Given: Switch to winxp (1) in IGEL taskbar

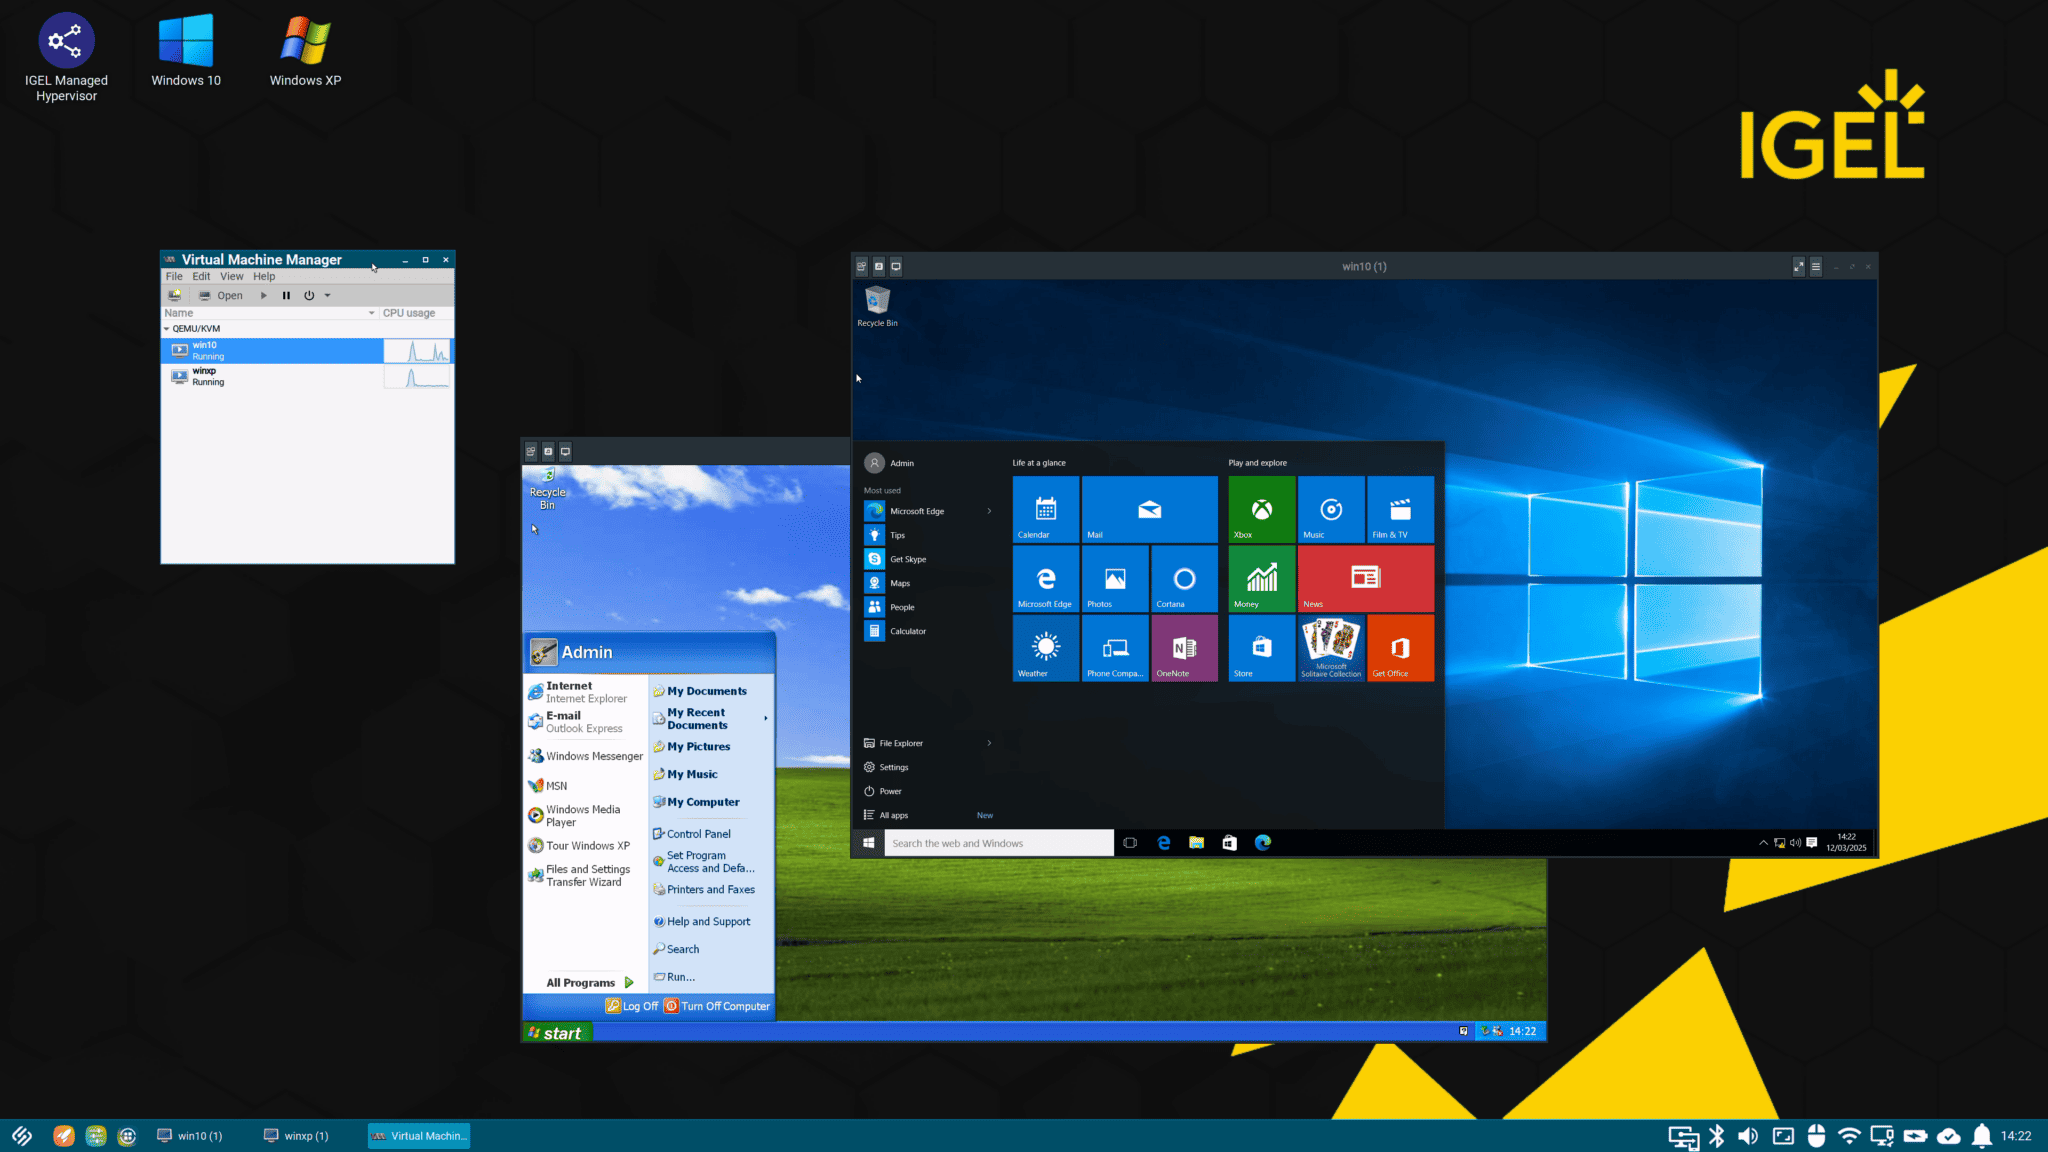Looking at the screenshot, I should [296, 1136].
